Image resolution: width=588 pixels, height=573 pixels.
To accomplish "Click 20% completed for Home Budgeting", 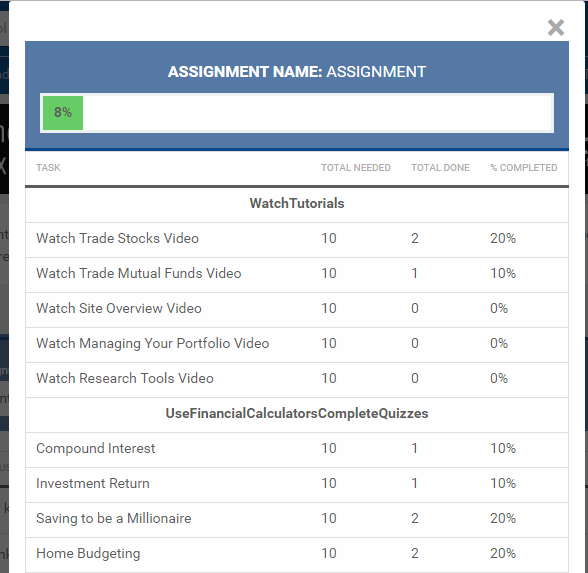I will point(503,554).
